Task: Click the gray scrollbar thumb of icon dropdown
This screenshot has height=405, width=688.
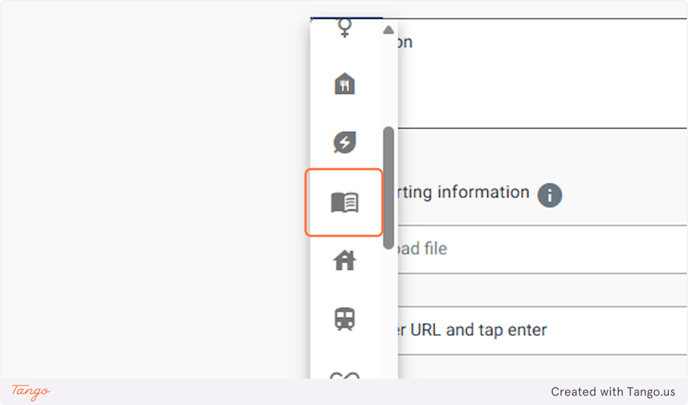Action: 388,188
